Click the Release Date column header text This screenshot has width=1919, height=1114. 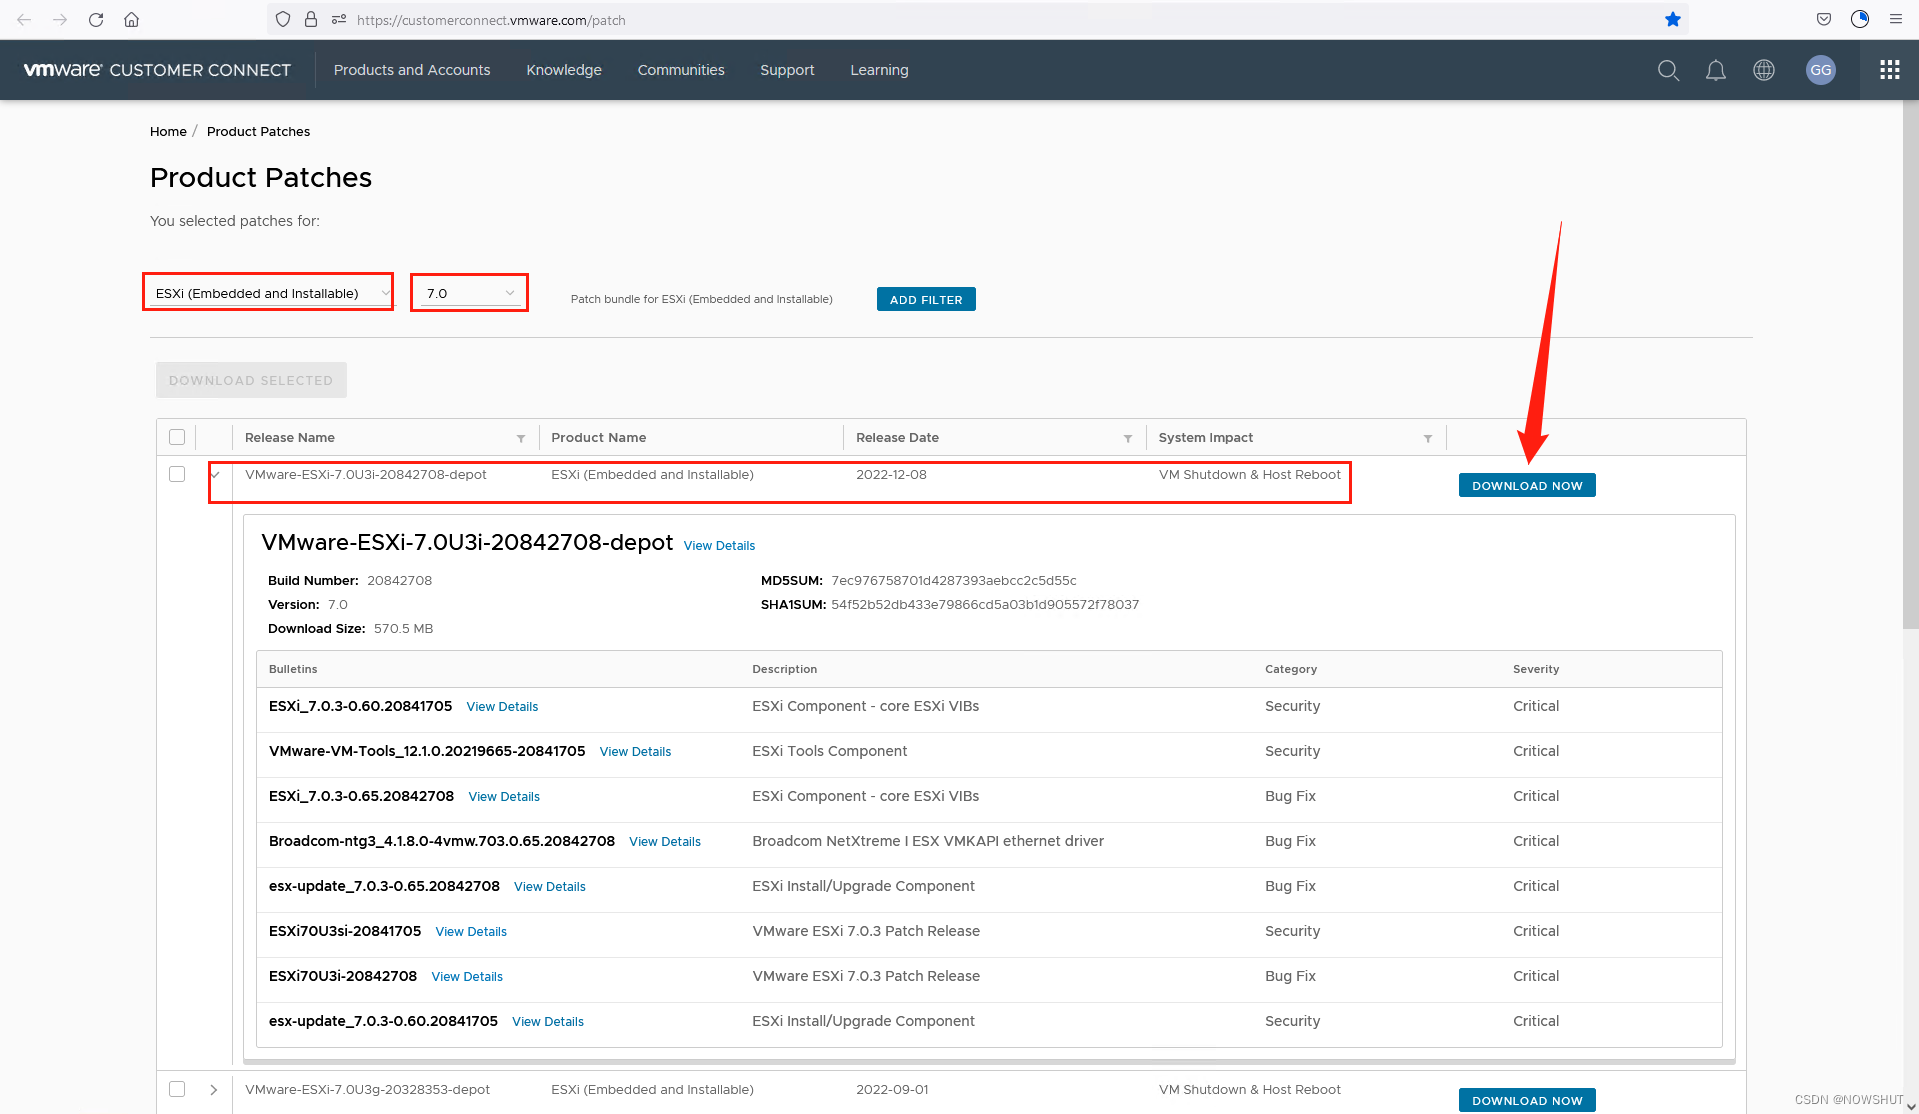tap(897, 438)
